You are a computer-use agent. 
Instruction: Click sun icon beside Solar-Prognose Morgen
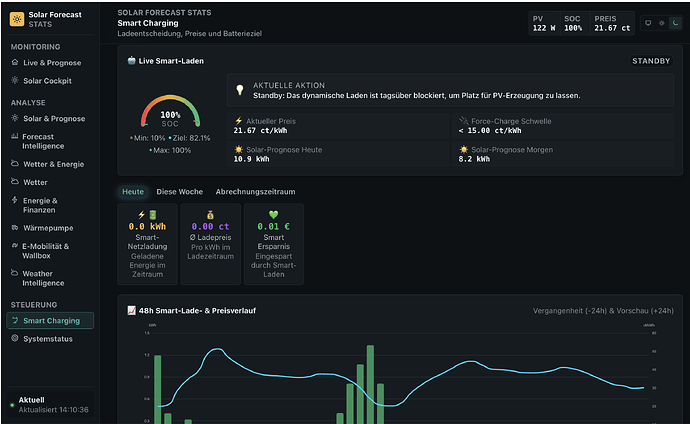coord(463,150)
